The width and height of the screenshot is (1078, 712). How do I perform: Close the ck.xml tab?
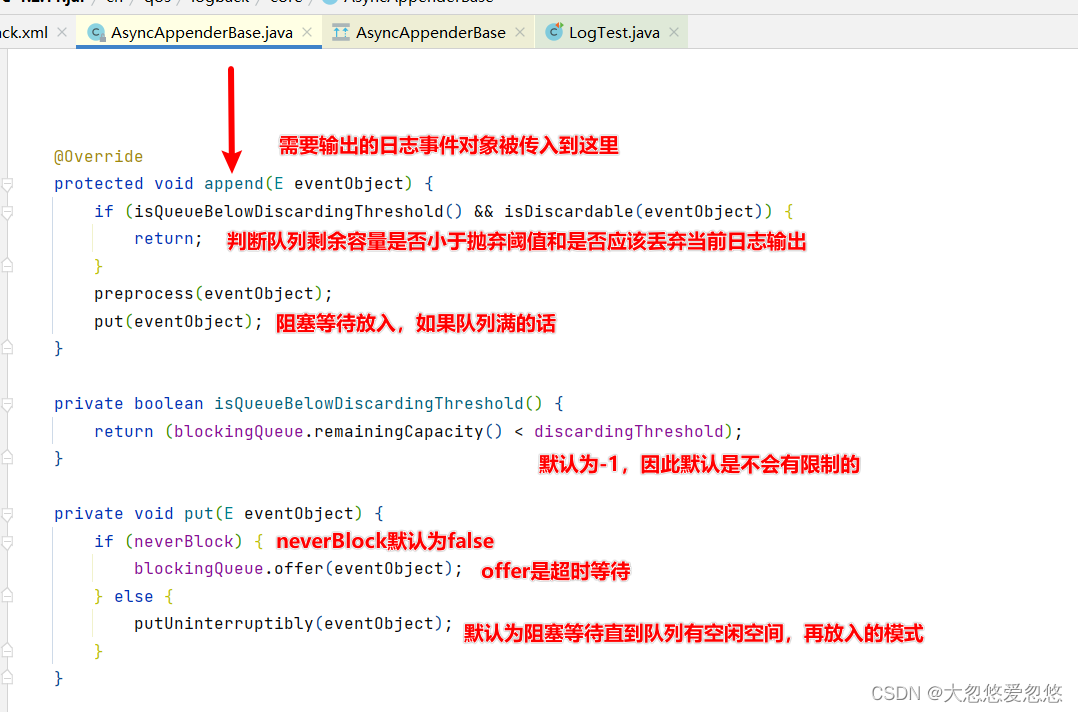(x=61, y=32)
